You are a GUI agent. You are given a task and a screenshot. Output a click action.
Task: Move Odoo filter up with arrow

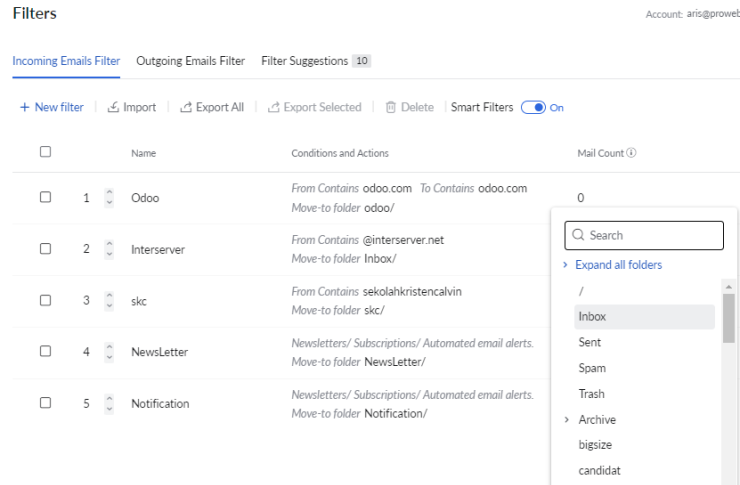(x=109, y=192)
